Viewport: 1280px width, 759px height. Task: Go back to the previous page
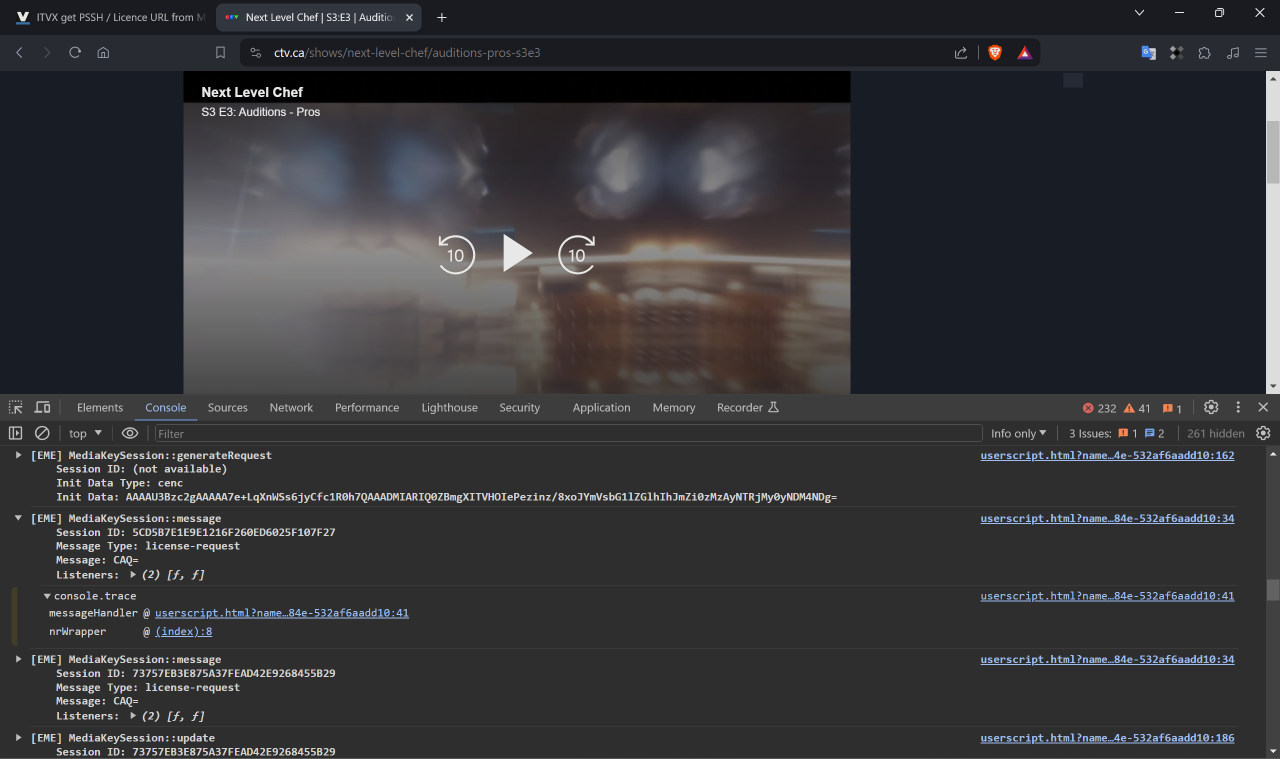pos(19,53)
